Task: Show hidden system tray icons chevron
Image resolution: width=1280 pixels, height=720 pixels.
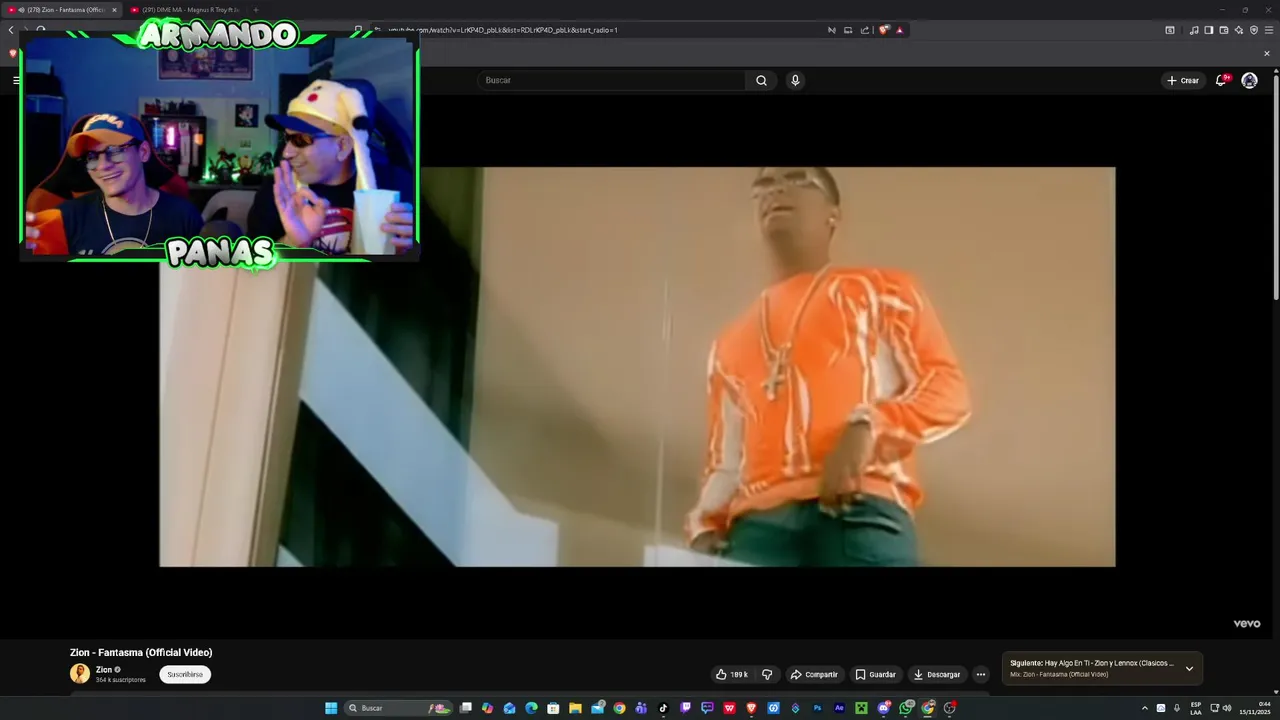Action: click(x=1145, y=708)
